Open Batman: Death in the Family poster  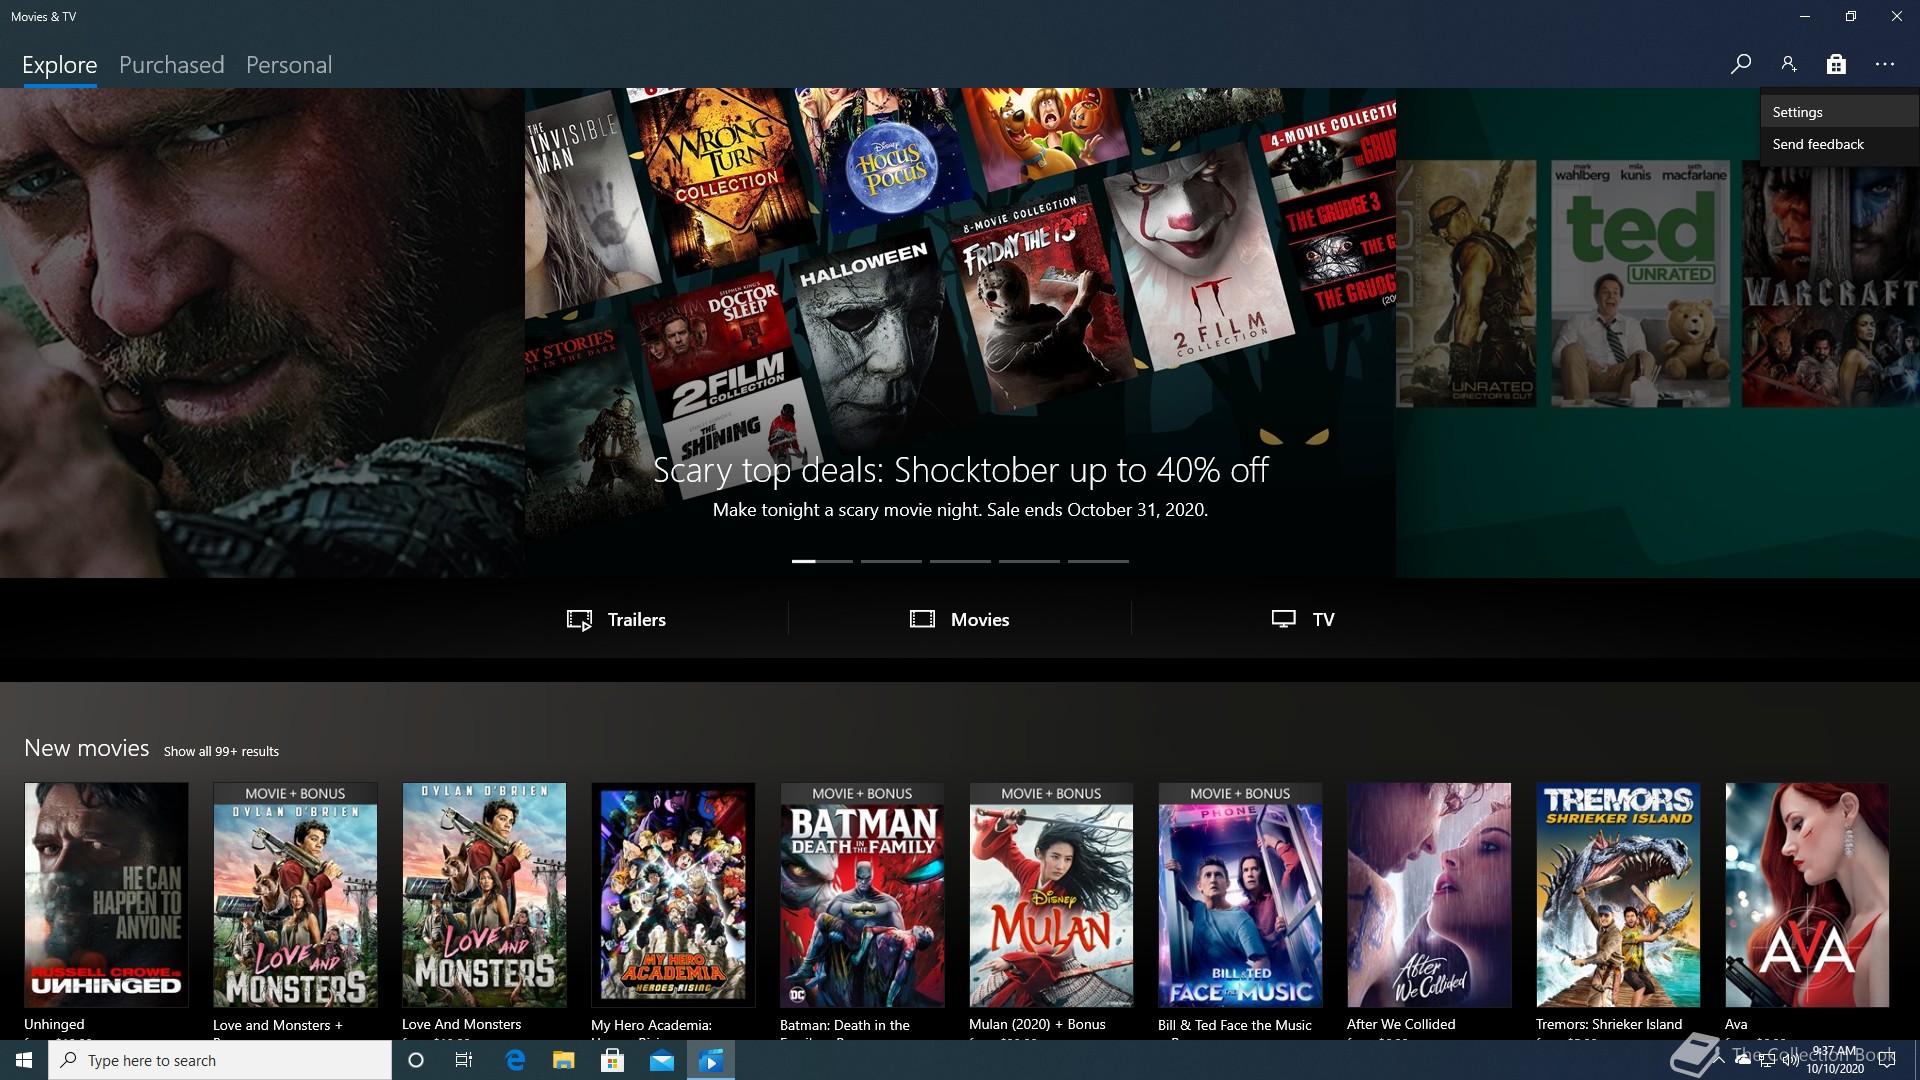862,895
